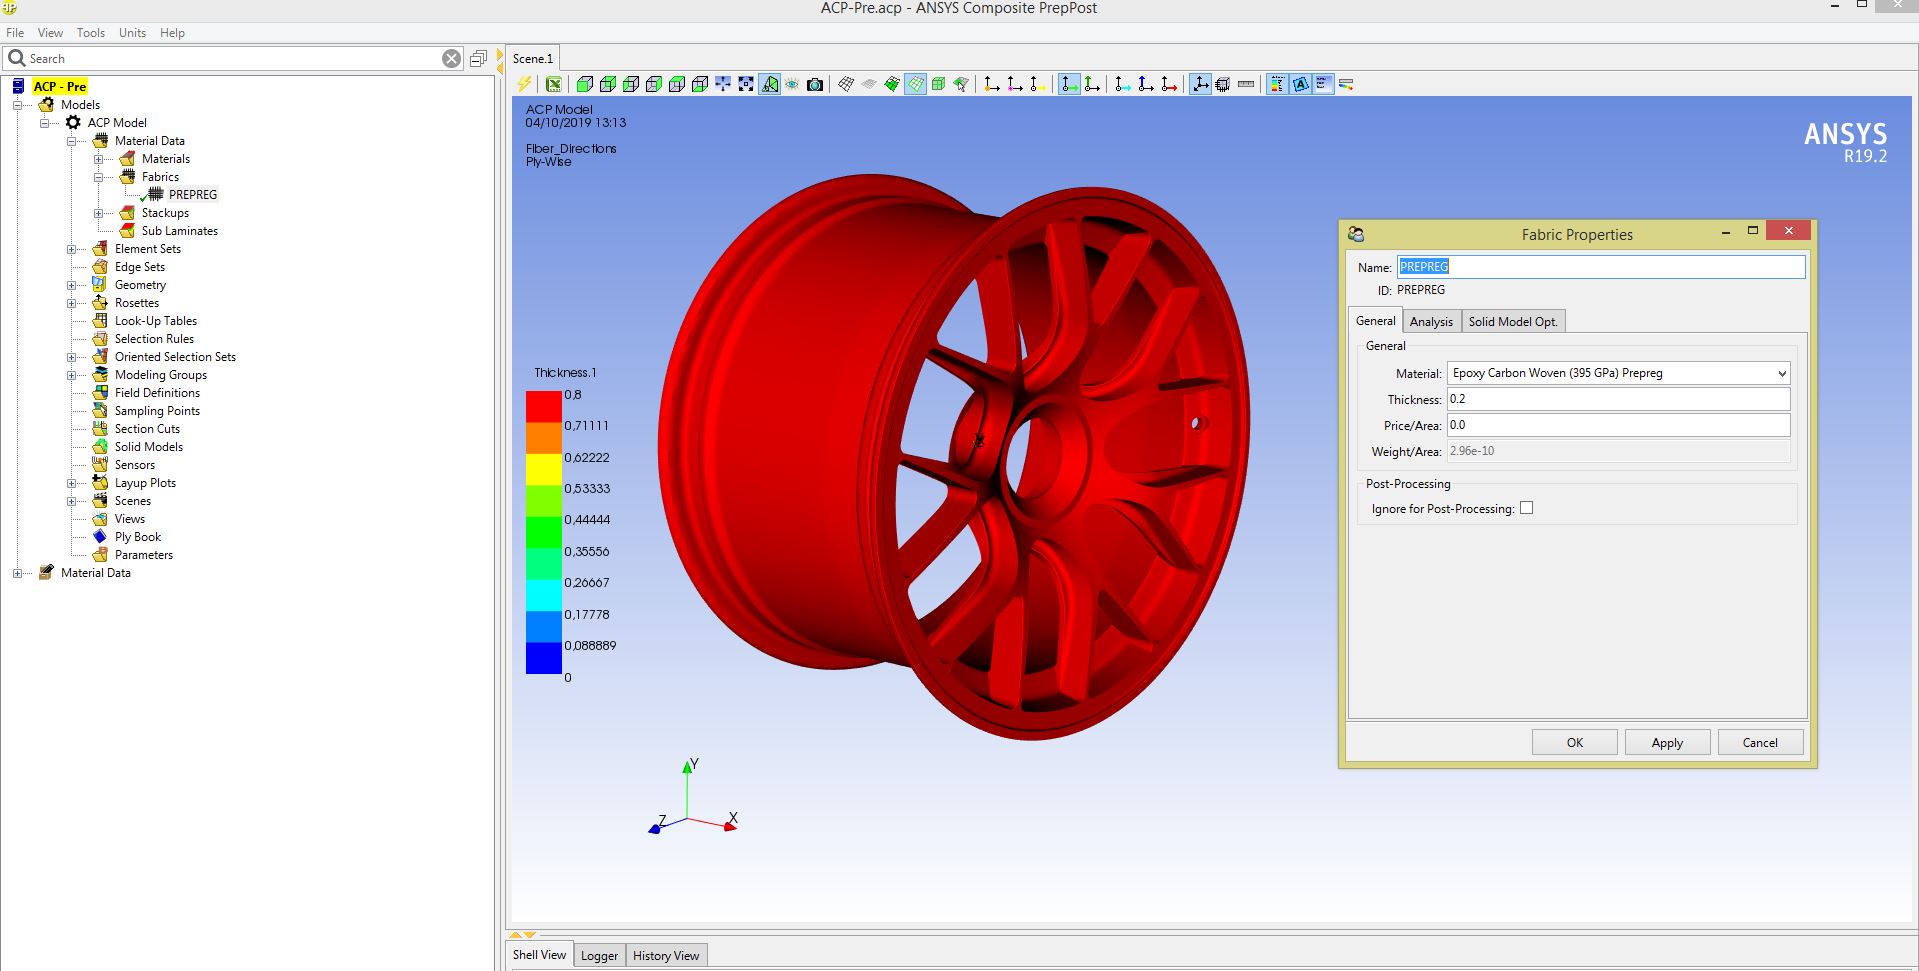Toggle the highlighted green mesh display button
The height and width of the screenshot is (971, 1919).
tap(915, 84)
